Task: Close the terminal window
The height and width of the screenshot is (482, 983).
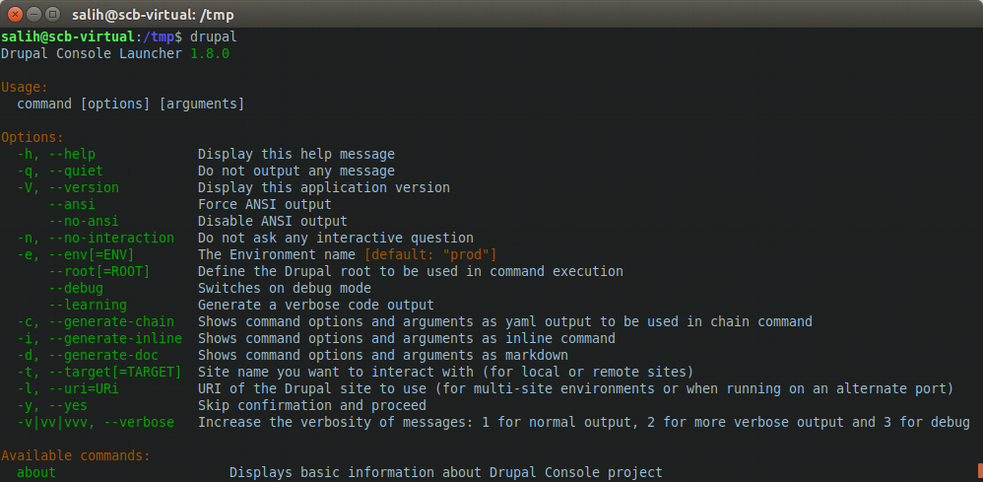Action: point(14,14)
